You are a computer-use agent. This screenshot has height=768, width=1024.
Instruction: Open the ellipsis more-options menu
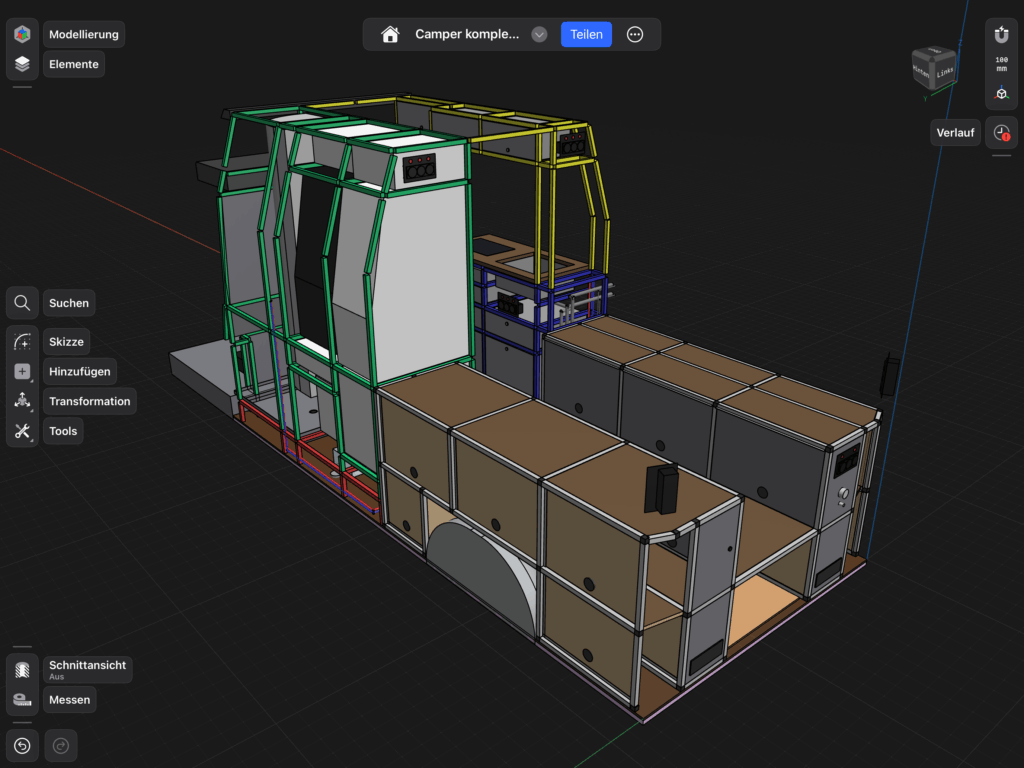[x=635, y=34]
